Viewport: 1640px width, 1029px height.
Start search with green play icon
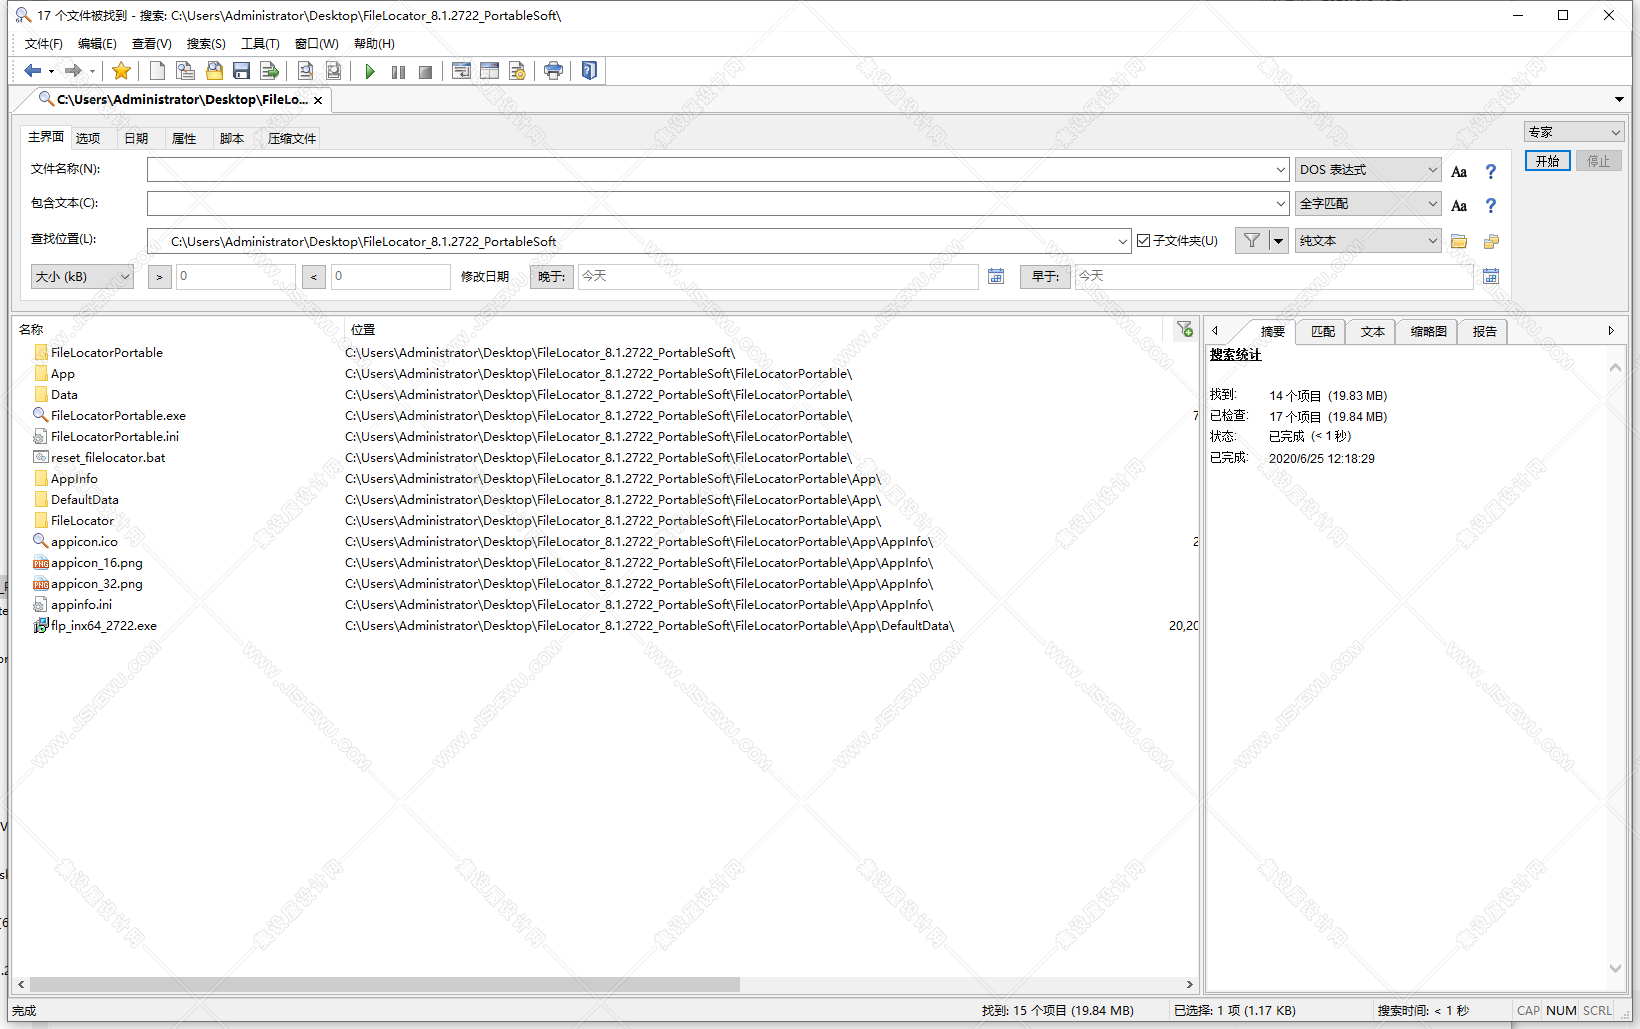(370, 71)
